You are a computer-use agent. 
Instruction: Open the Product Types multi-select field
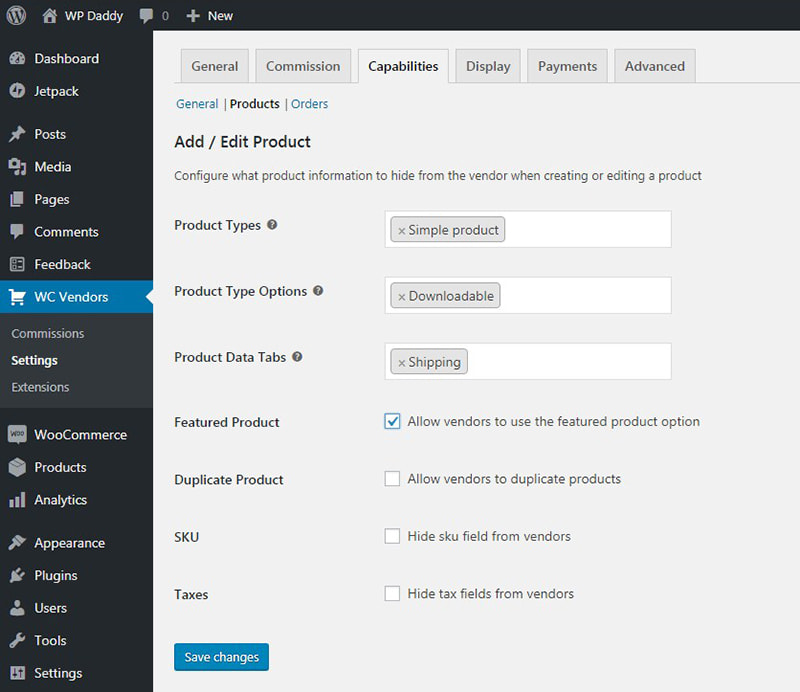528,229
